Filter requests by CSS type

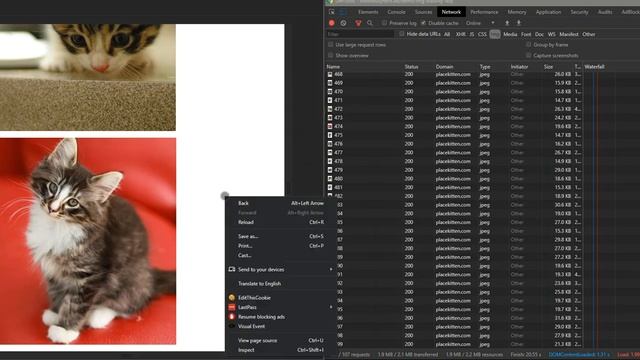(482, 34)
